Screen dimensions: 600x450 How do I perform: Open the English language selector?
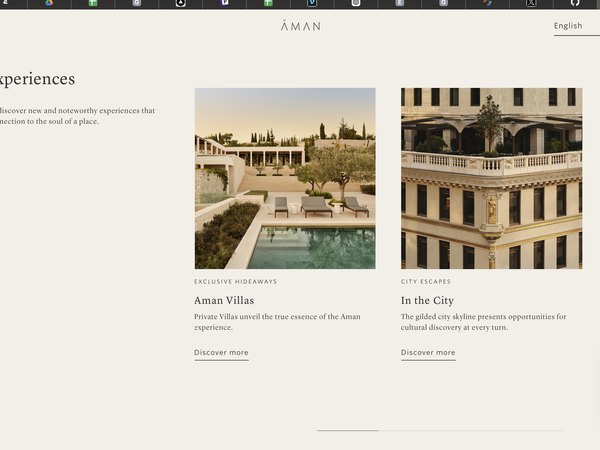pos(568,26)
